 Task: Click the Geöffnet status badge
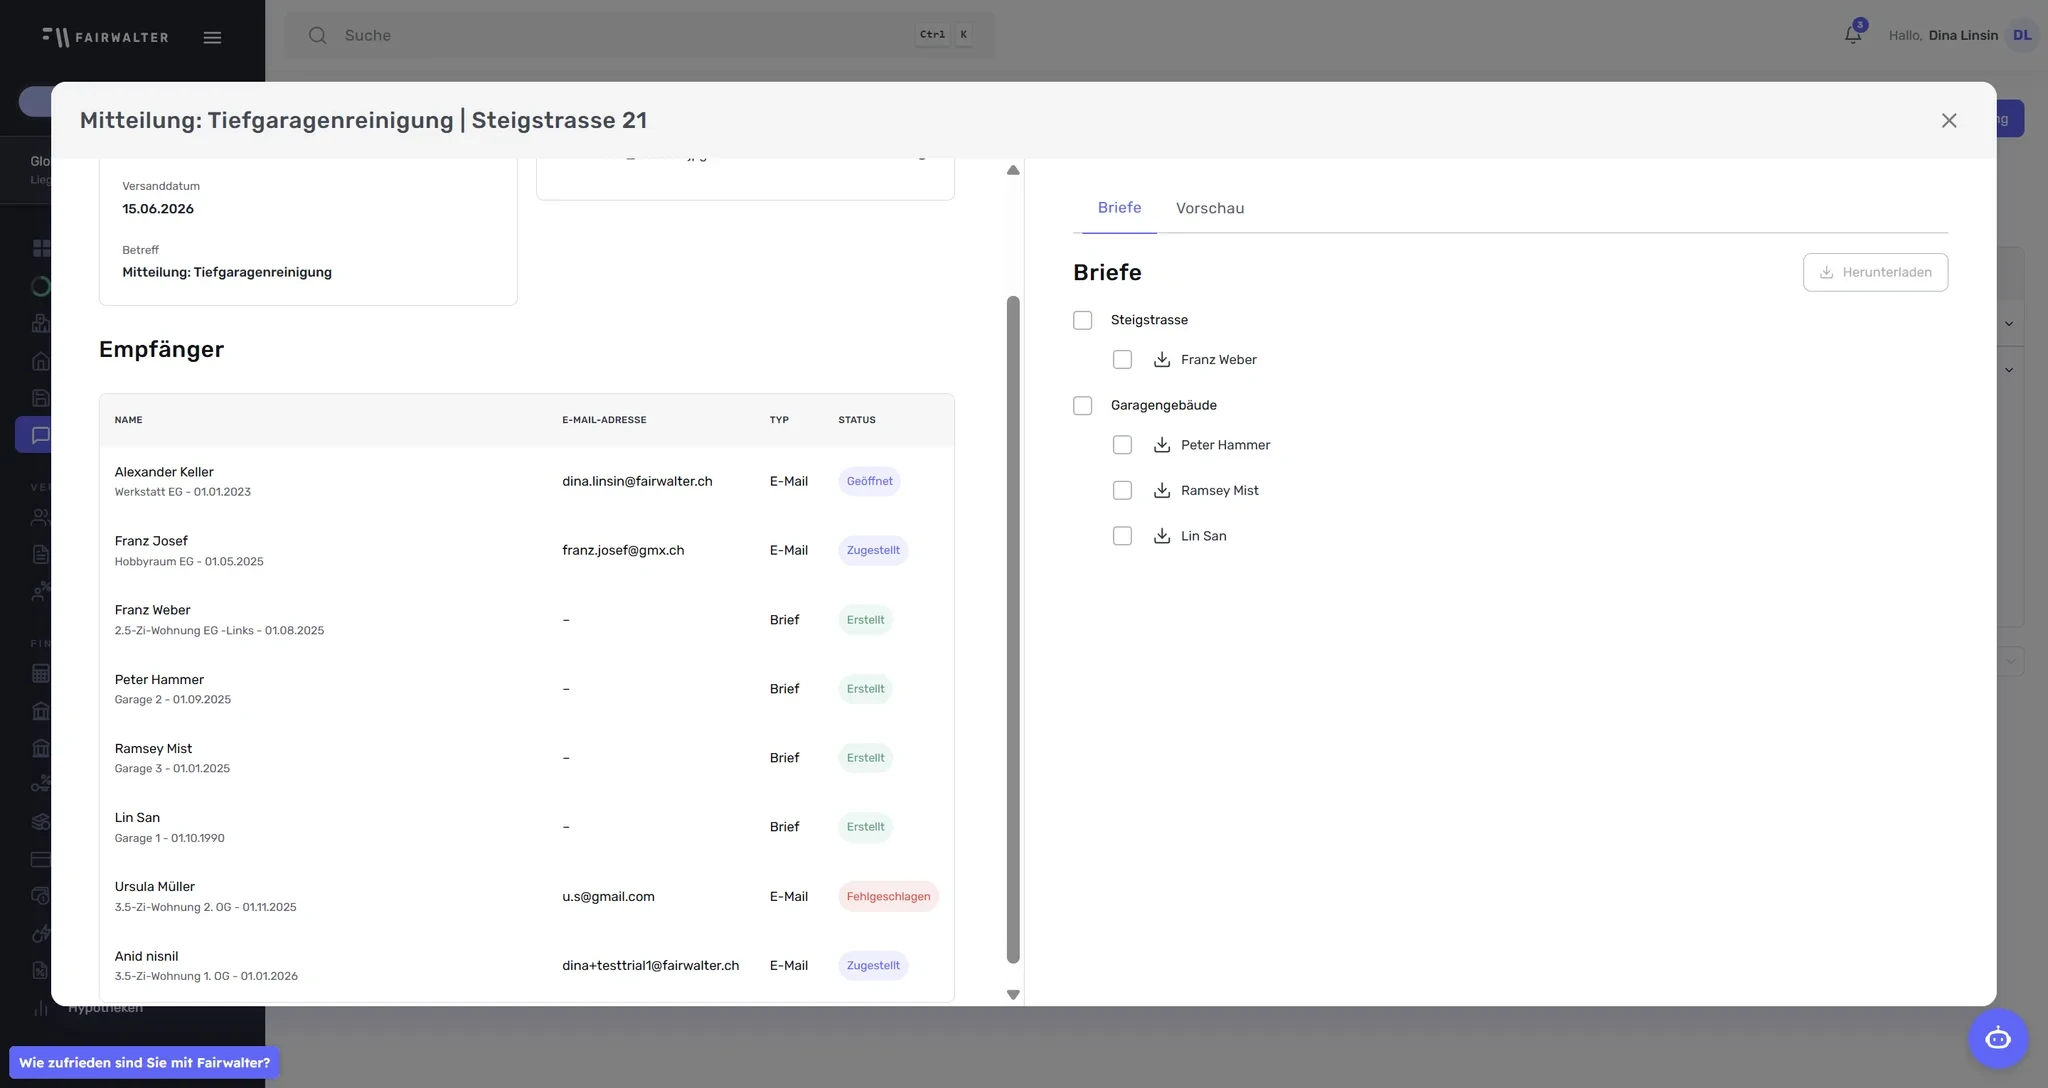(869, 481)
